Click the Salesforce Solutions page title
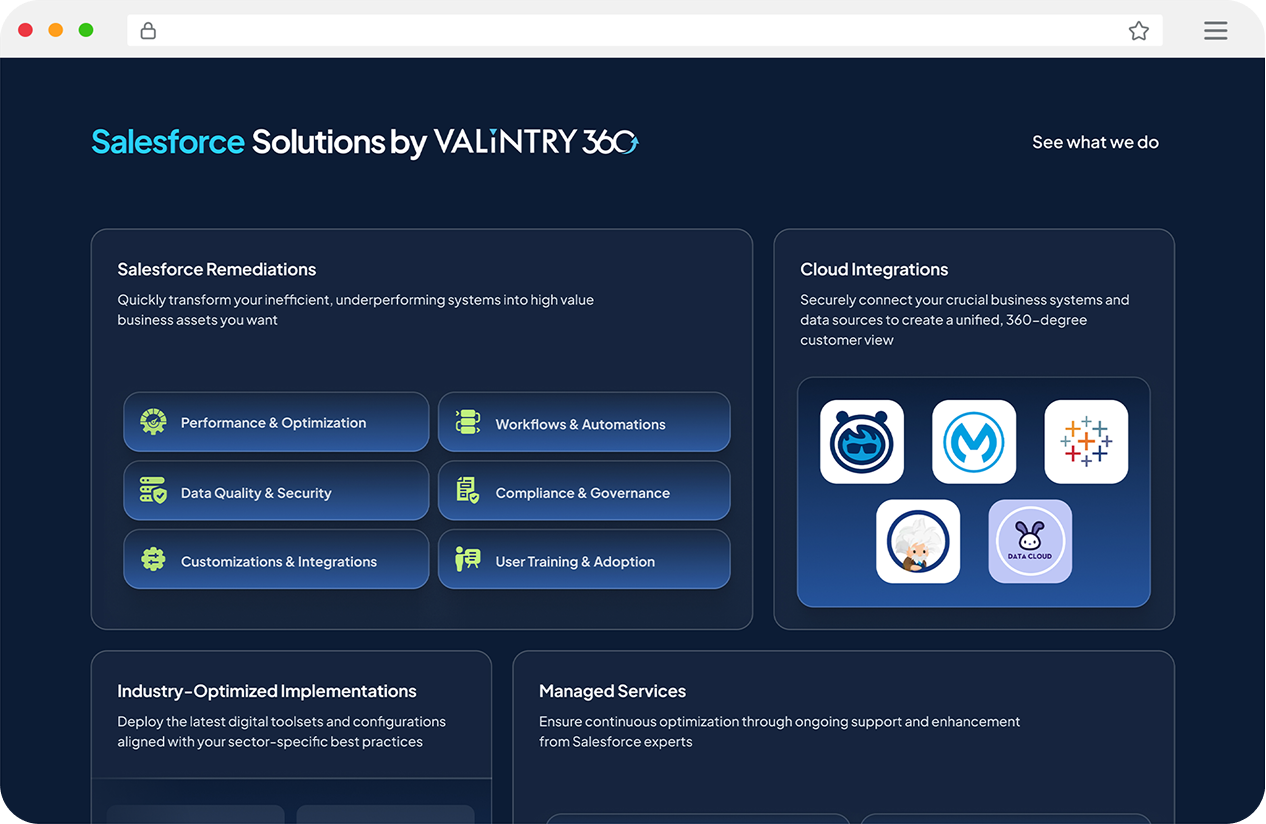The width and height of the screenshot is (1266, 824). (259, 142)
